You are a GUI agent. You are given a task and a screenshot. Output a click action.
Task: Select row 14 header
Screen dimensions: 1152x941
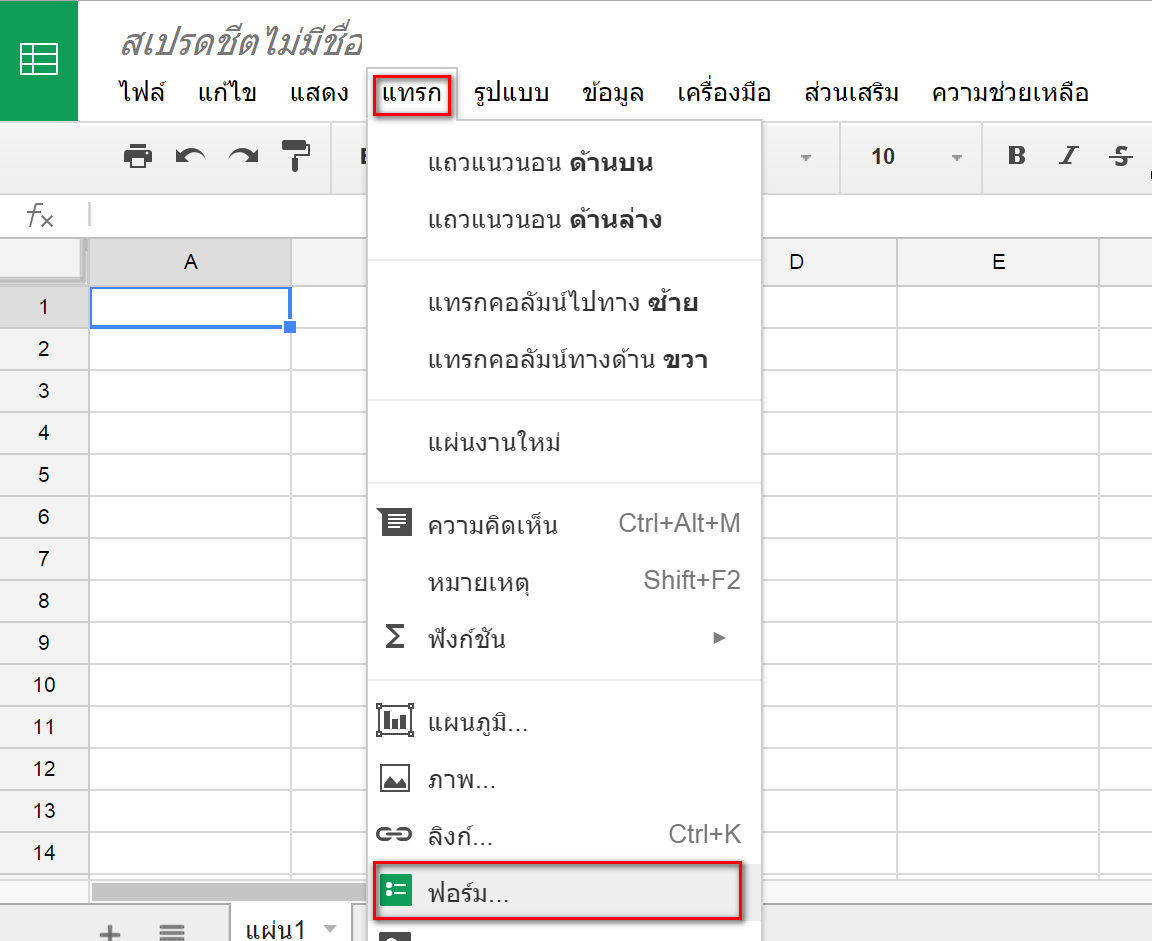[44, 853]
